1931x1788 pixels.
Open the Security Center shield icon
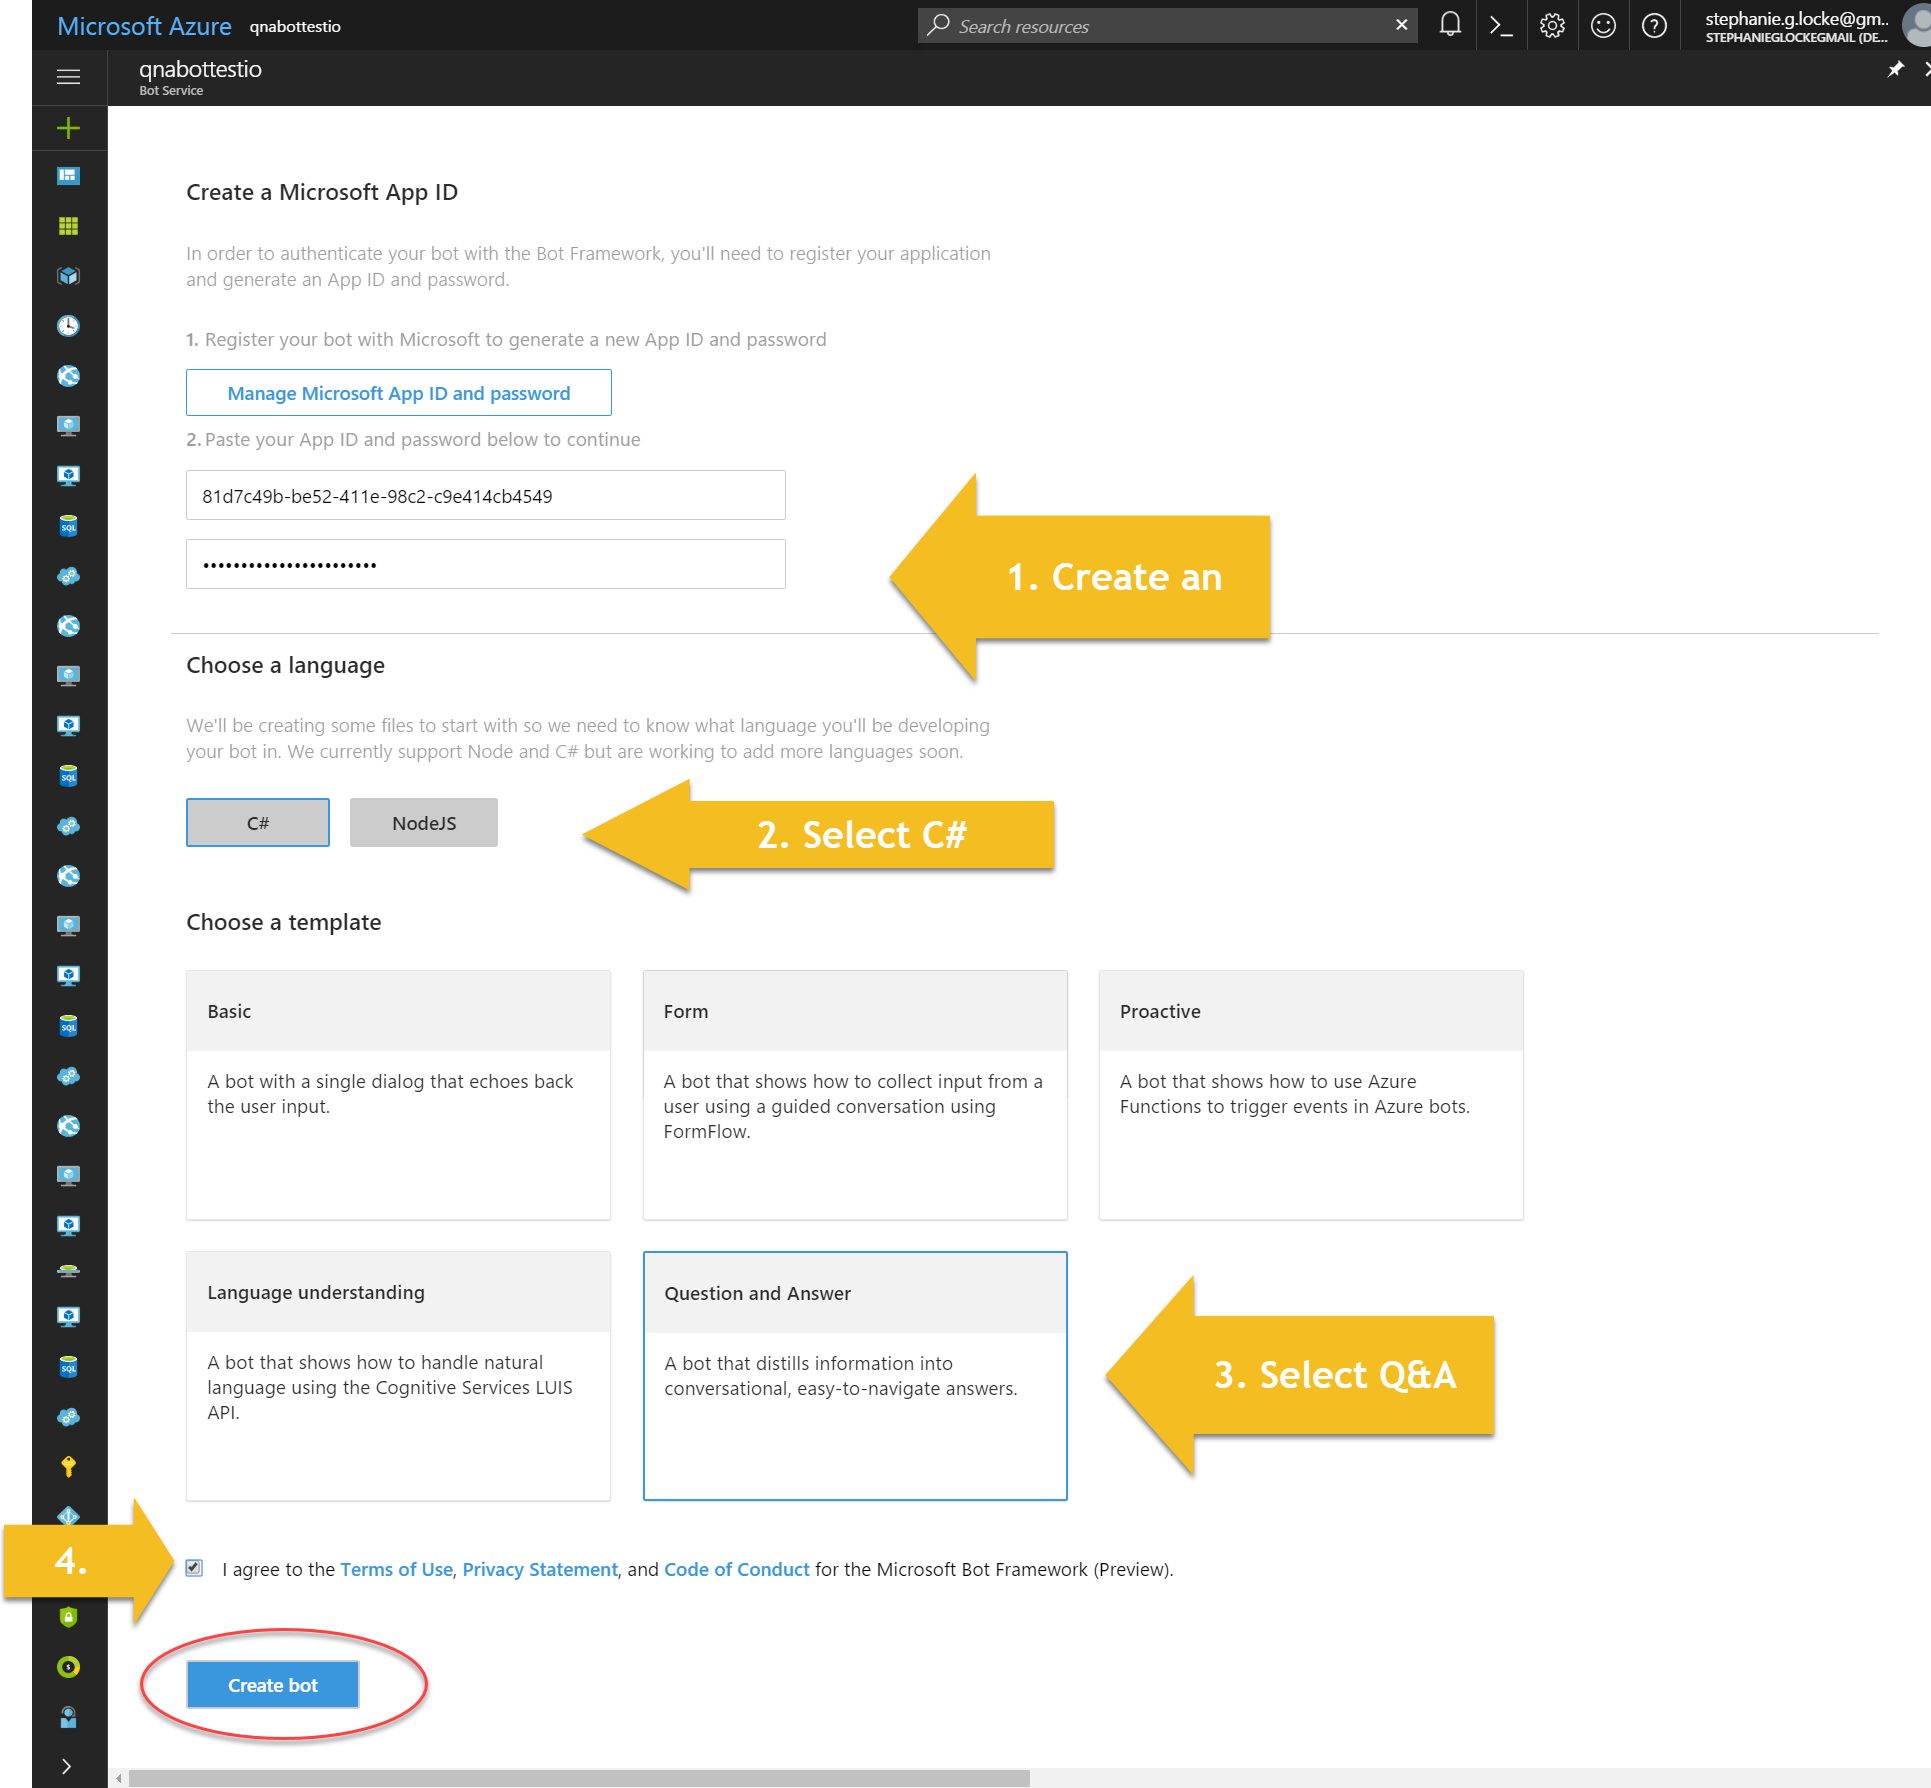(68, 1617)
